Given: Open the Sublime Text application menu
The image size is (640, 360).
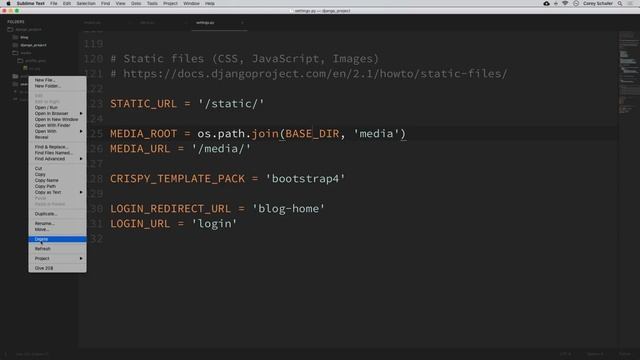Looking at the screenshot, I should click(31, 3).
